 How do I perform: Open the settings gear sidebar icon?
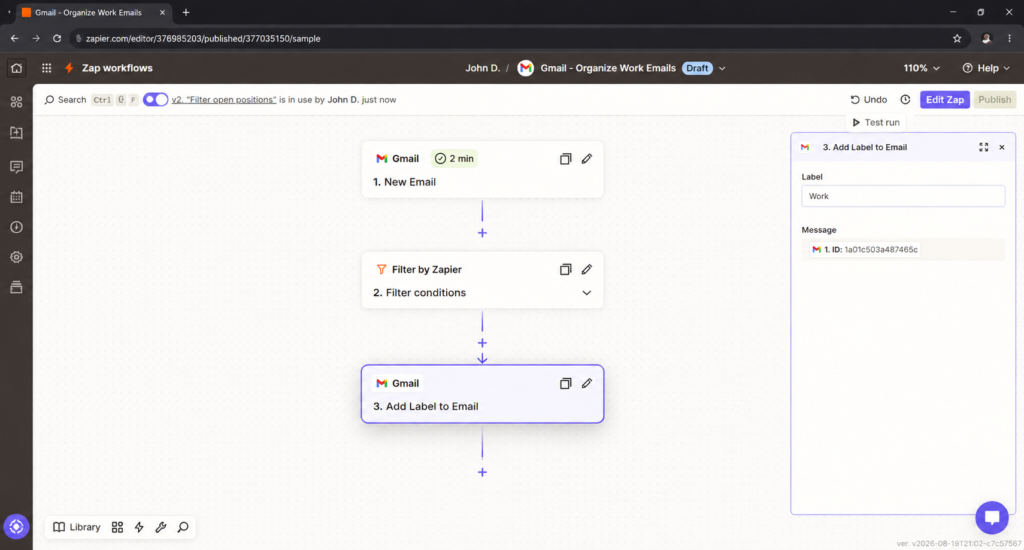[16, 257]
